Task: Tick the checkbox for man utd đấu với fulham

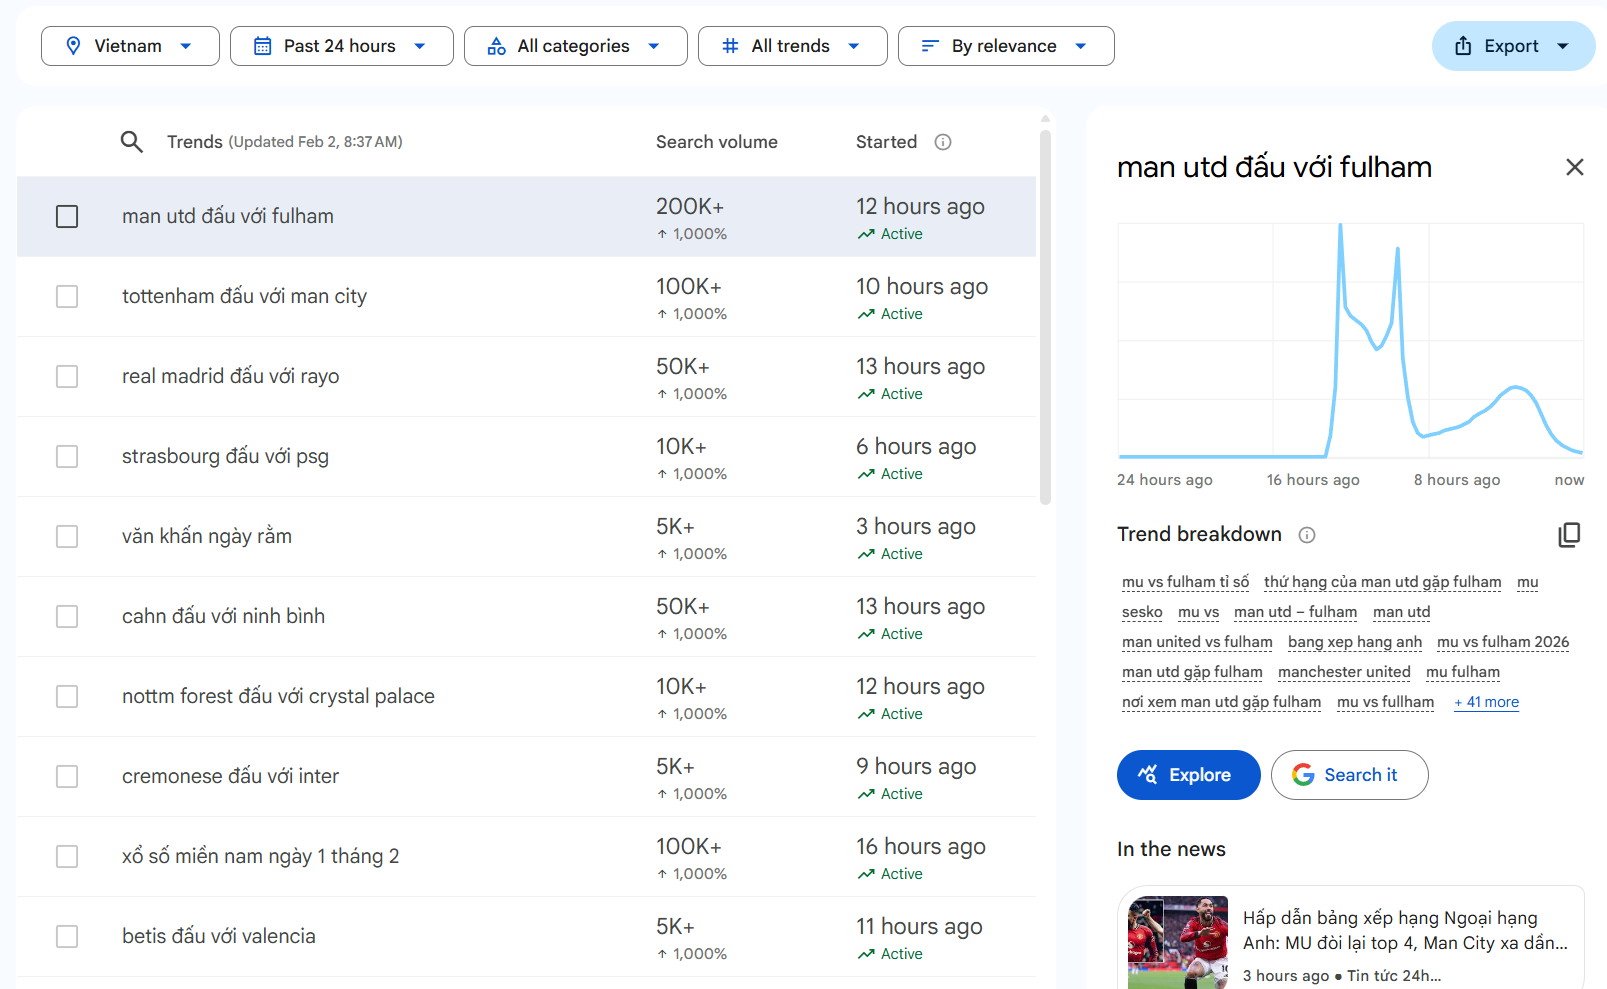Action: (x=67, y=217)
